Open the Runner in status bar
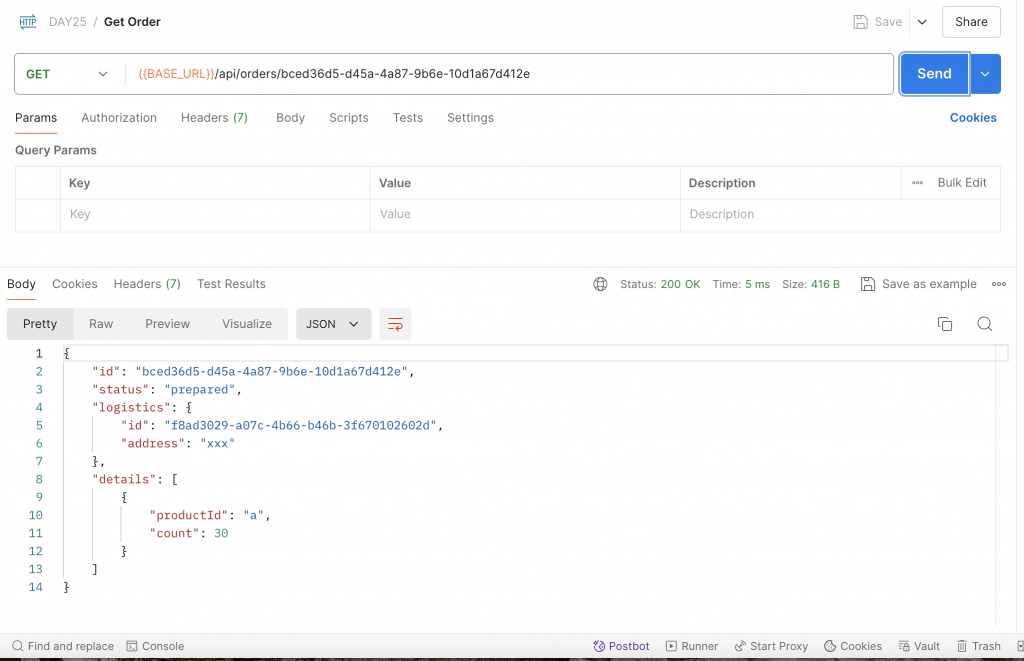 (692, 646)
